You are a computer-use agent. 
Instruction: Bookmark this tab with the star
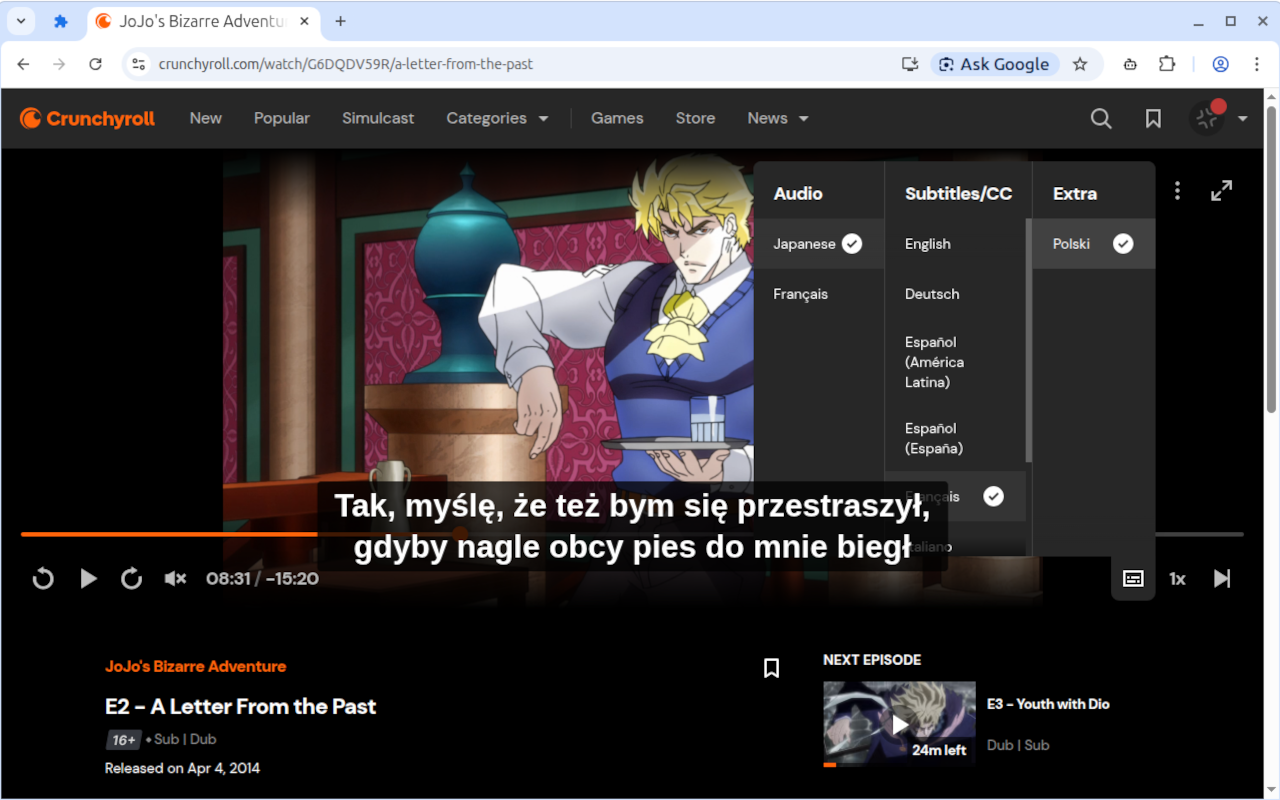(1080, 64)
